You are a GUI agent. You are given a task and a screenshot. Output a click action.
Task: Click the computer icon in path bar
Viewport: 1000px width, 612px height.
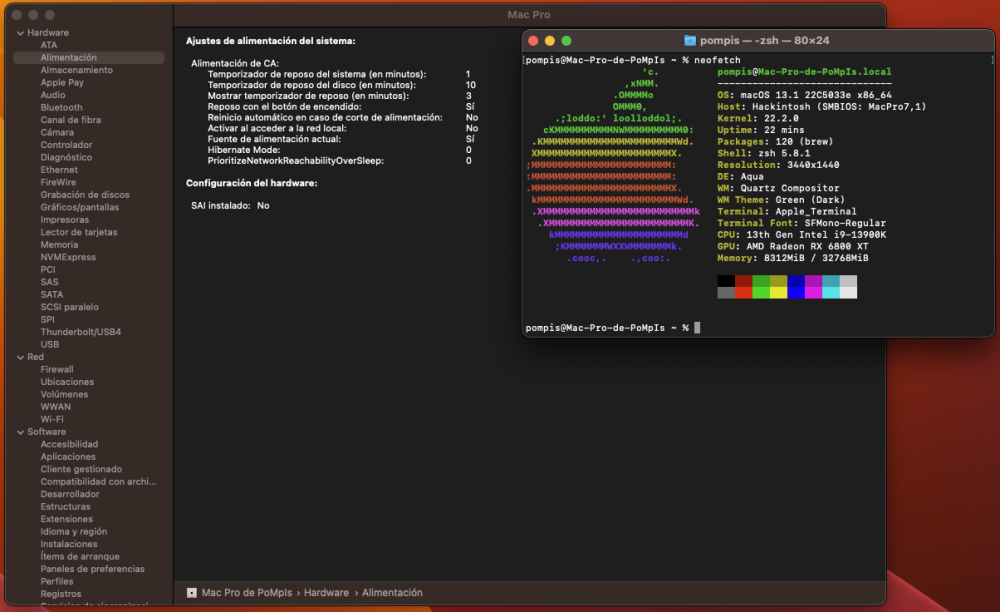point(191,593)
